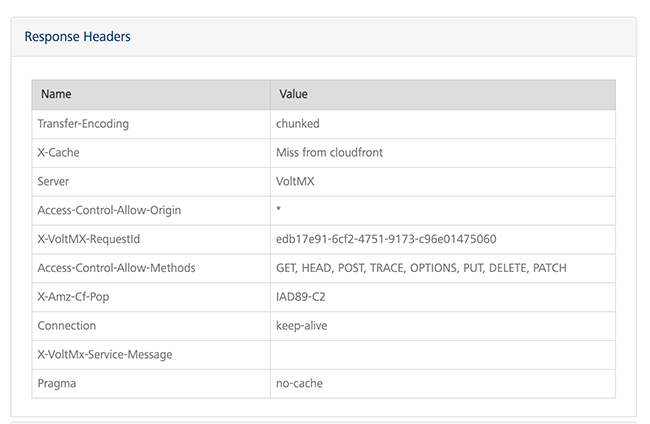Select the VoltMX server value
Image resolution: width=650 pixels, height=424 pixels.
coord(296,182)
